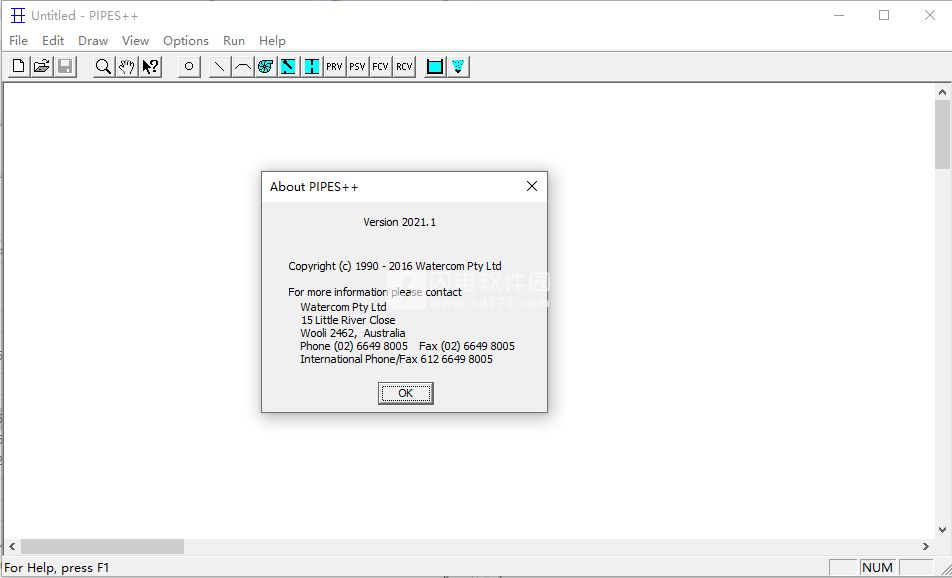Select the pump tool
Screen dimensions: 952x578
coord(265,66)
